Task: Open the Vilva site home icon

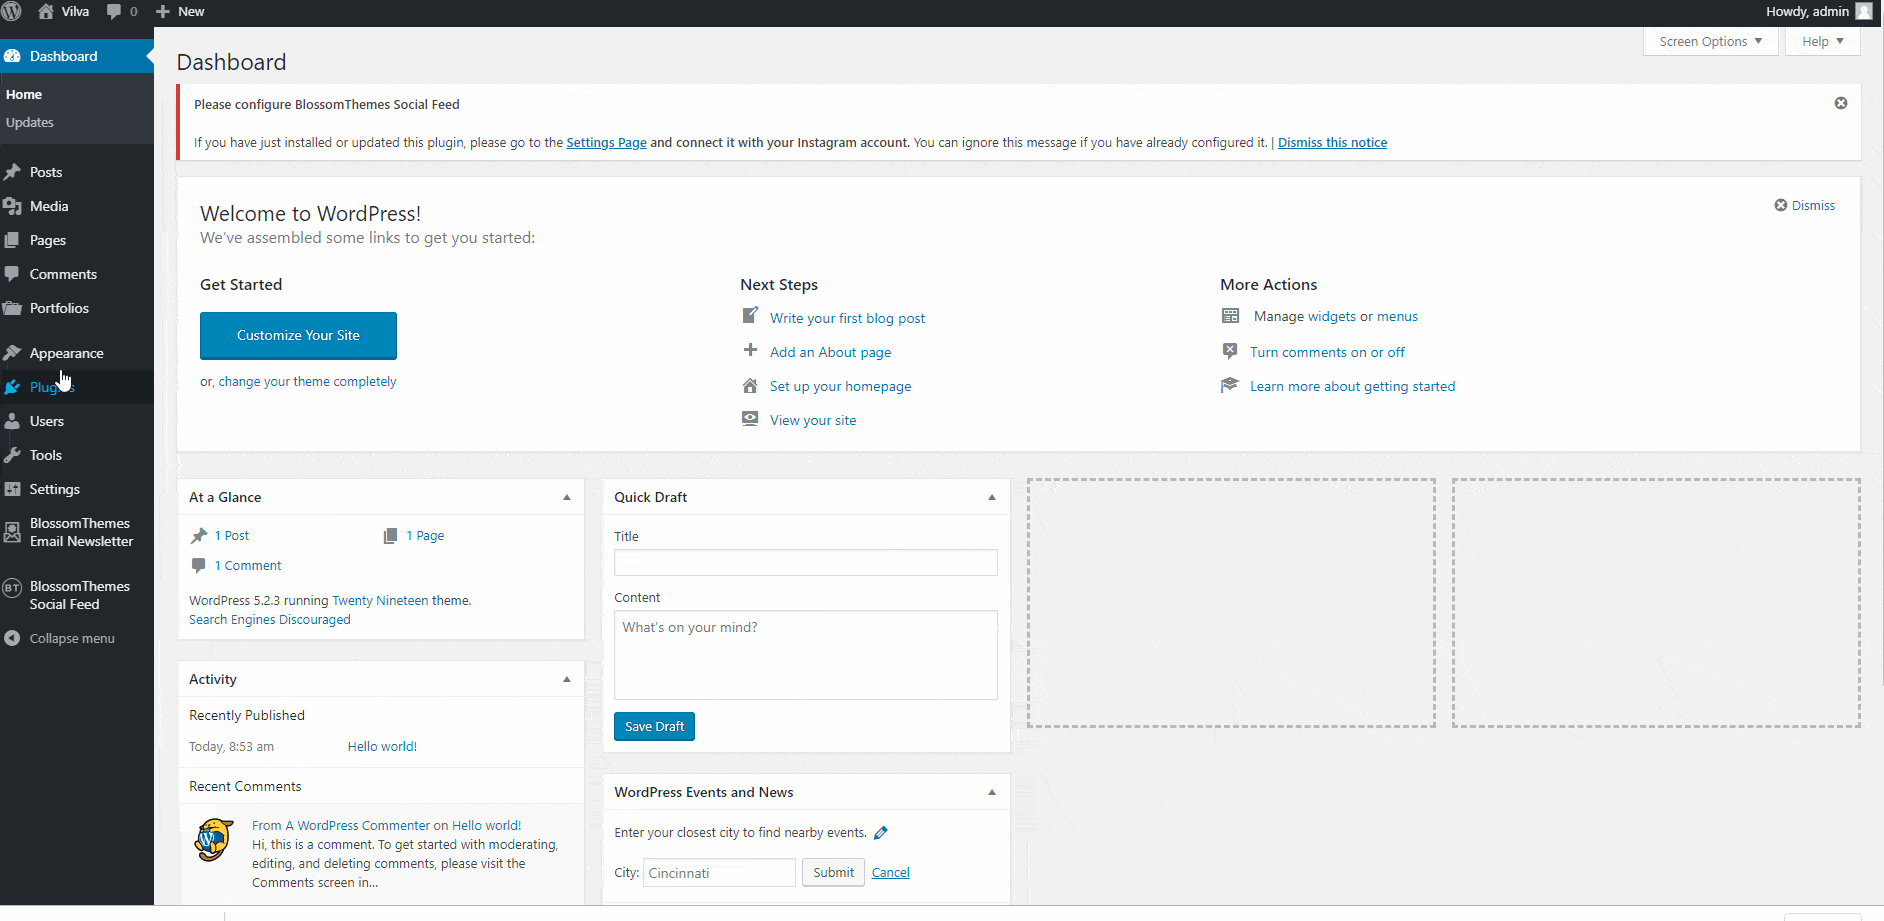Action: 46,12
